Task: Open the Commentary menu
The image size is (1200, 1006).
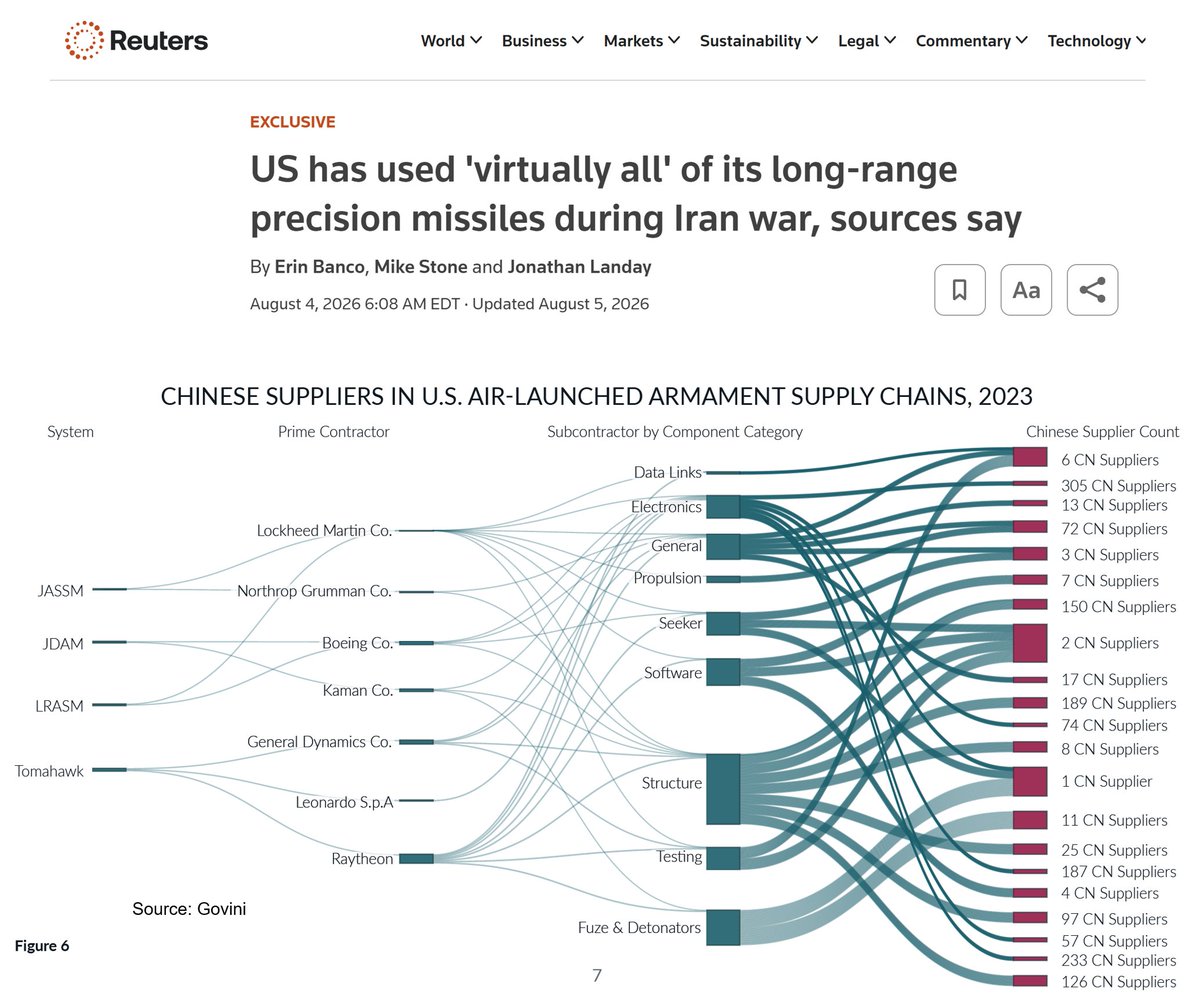Action: click(x=972, y=41)
